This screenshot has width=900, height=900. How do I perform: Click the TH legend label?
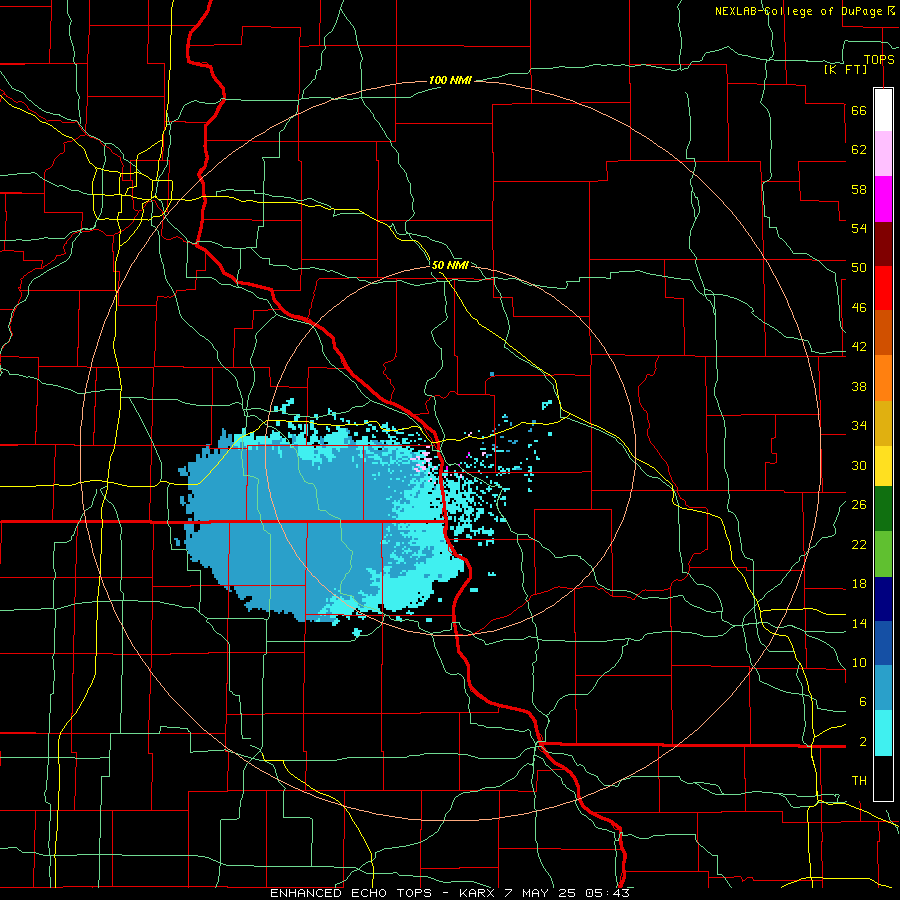coord(859,781)
